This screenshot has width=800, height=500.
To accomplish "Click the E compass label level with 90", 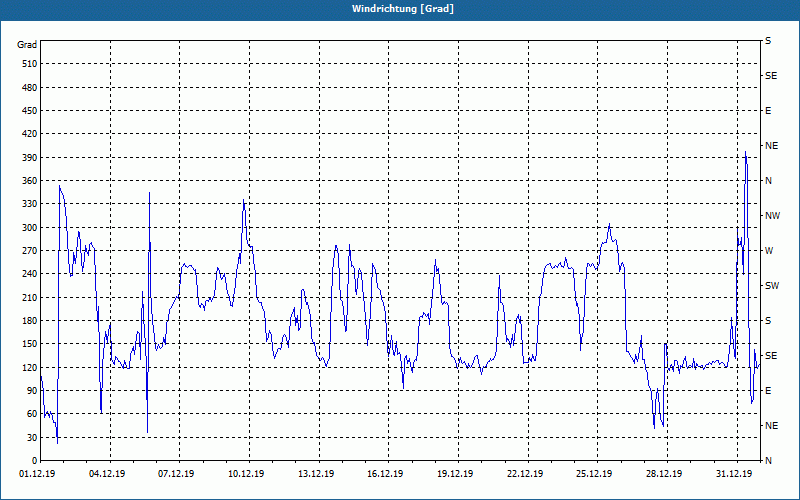I will [768, 391].
